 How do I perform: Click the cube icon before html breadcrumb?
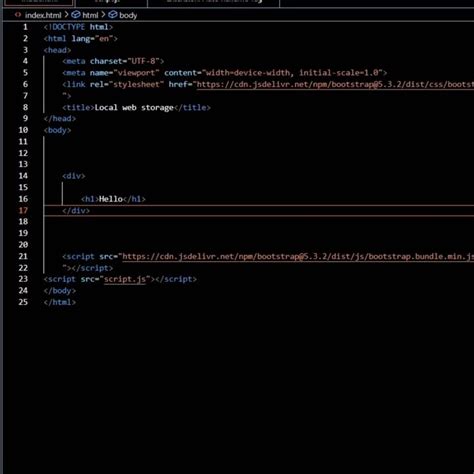tap(76, 15)
